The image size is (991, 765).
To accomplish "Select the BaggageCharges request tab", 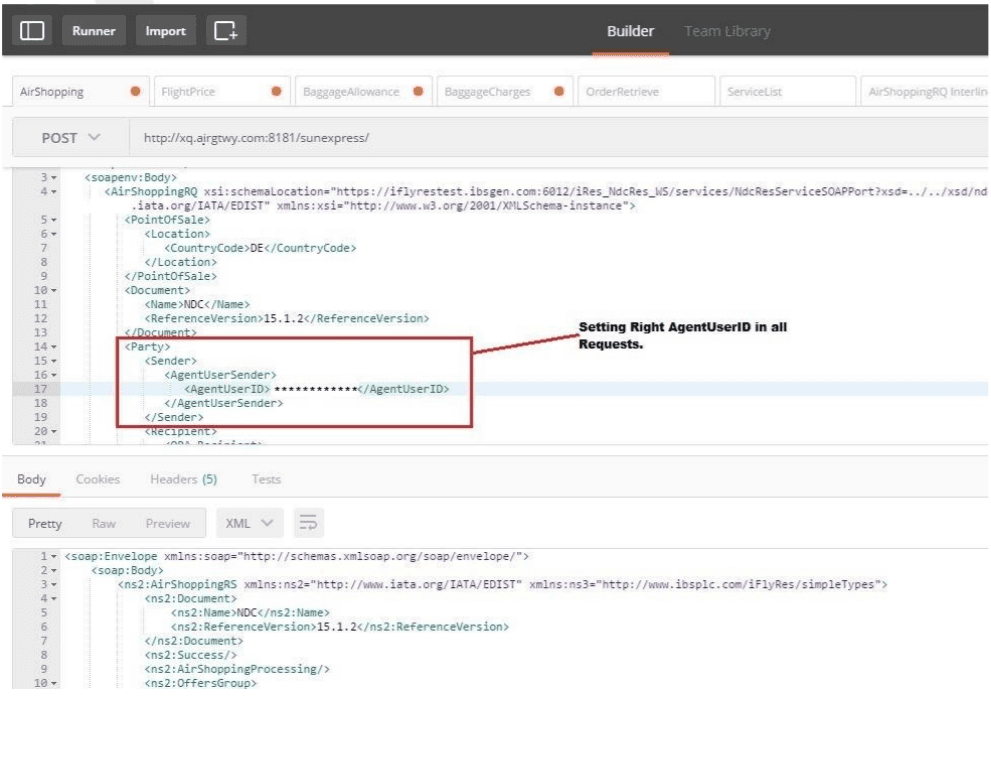I will pos(505,92).
